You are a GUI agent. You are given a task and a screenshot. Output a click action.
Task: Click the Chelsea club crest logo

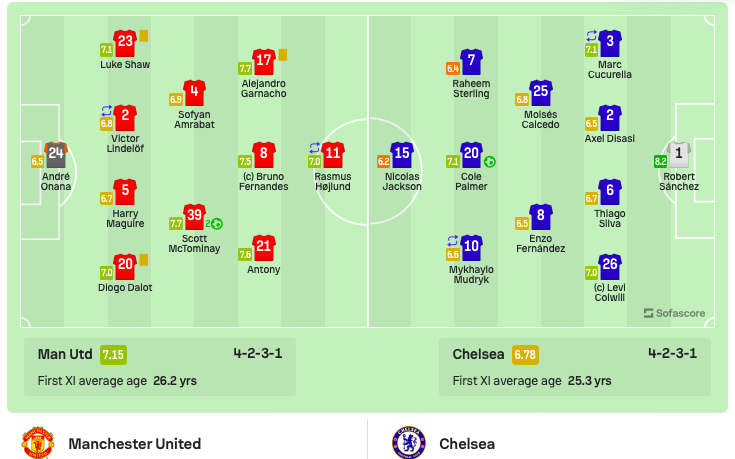409,443
